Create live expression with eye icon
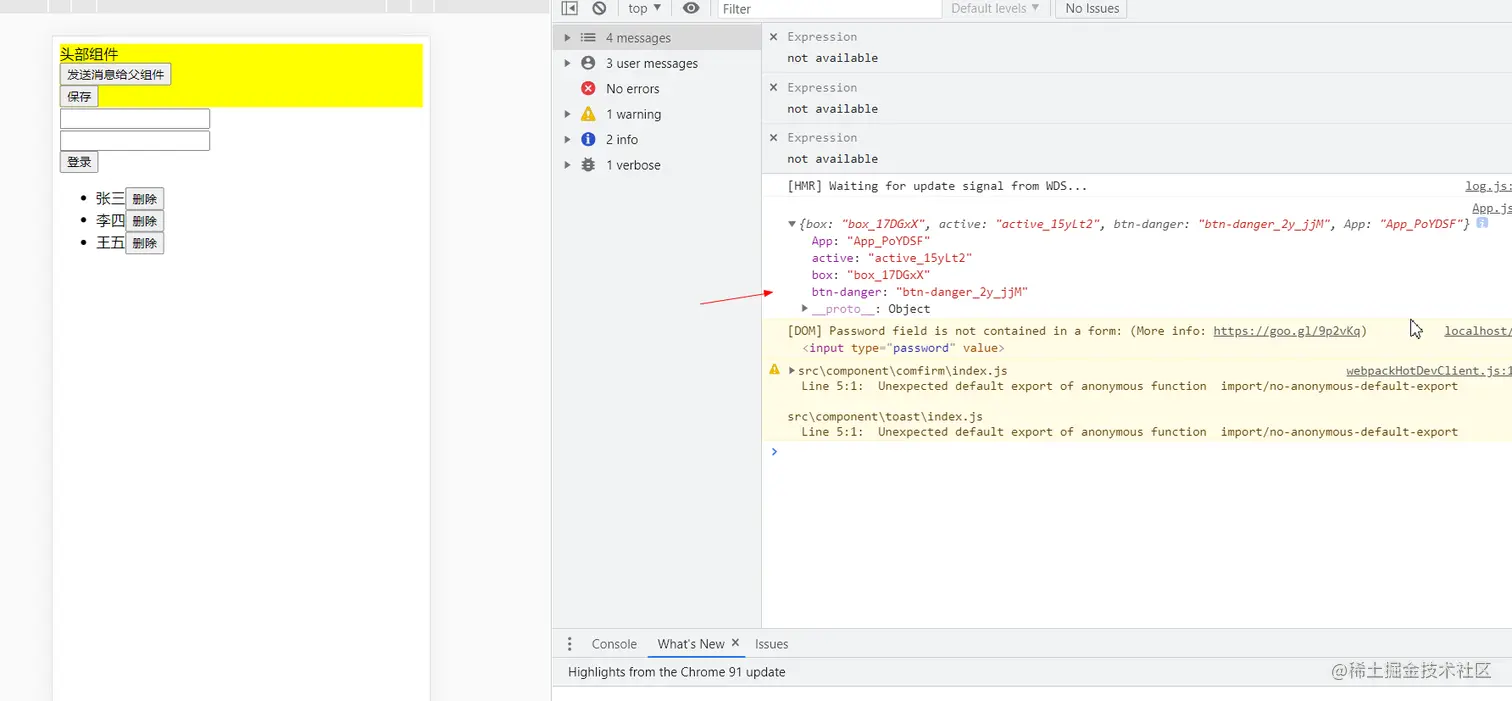Image resolution: width=1512 pixels, height=701 pixels. point(691,8)
